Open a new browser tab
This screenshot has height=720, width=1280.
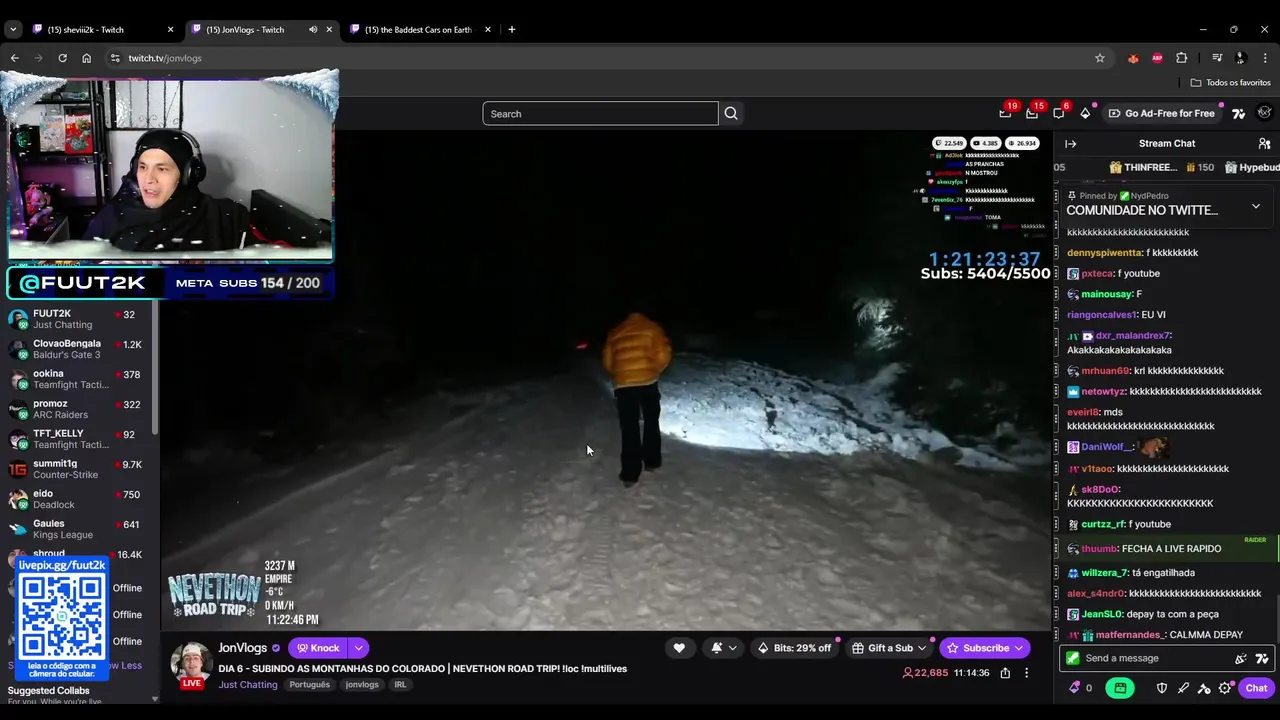[511, 30]
